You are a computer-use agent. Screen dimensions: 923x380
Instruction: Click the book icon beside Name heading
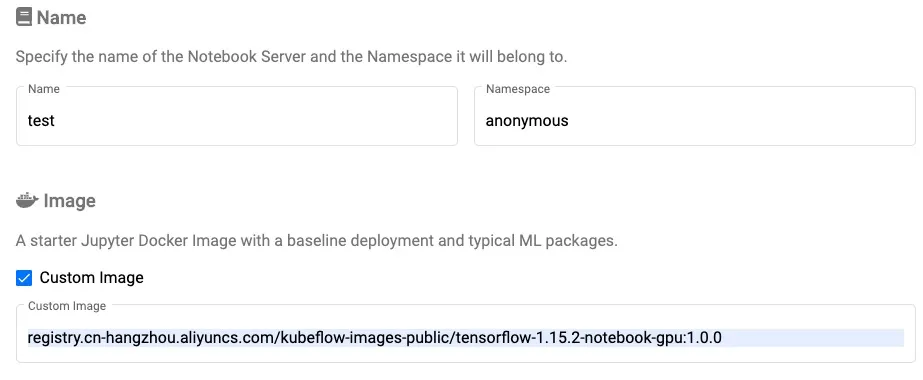click(x=24, y=18)
